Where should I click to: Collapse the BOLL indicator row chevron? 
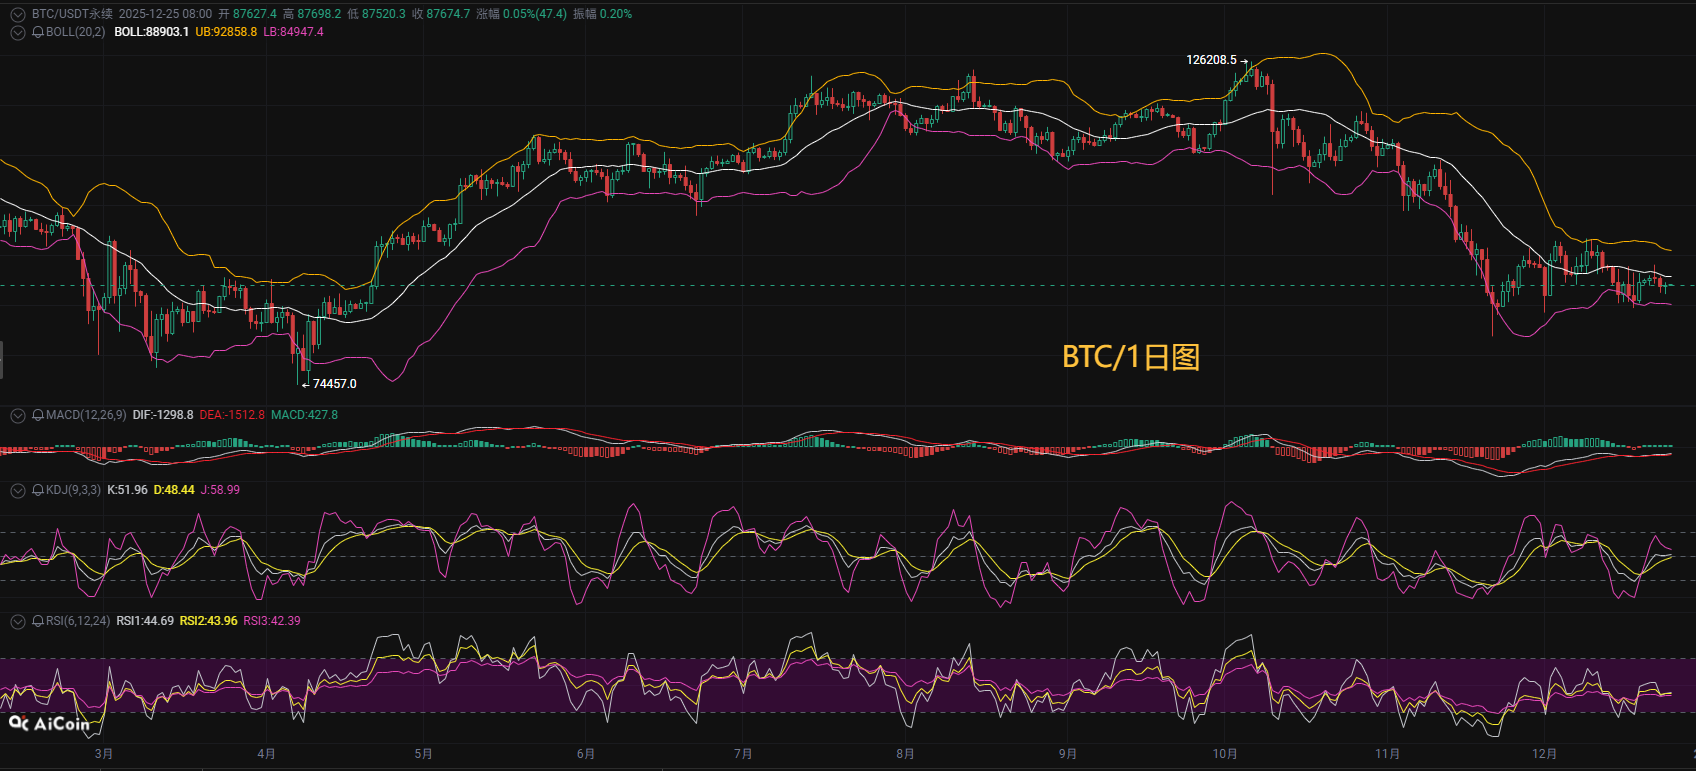[17, 32]
